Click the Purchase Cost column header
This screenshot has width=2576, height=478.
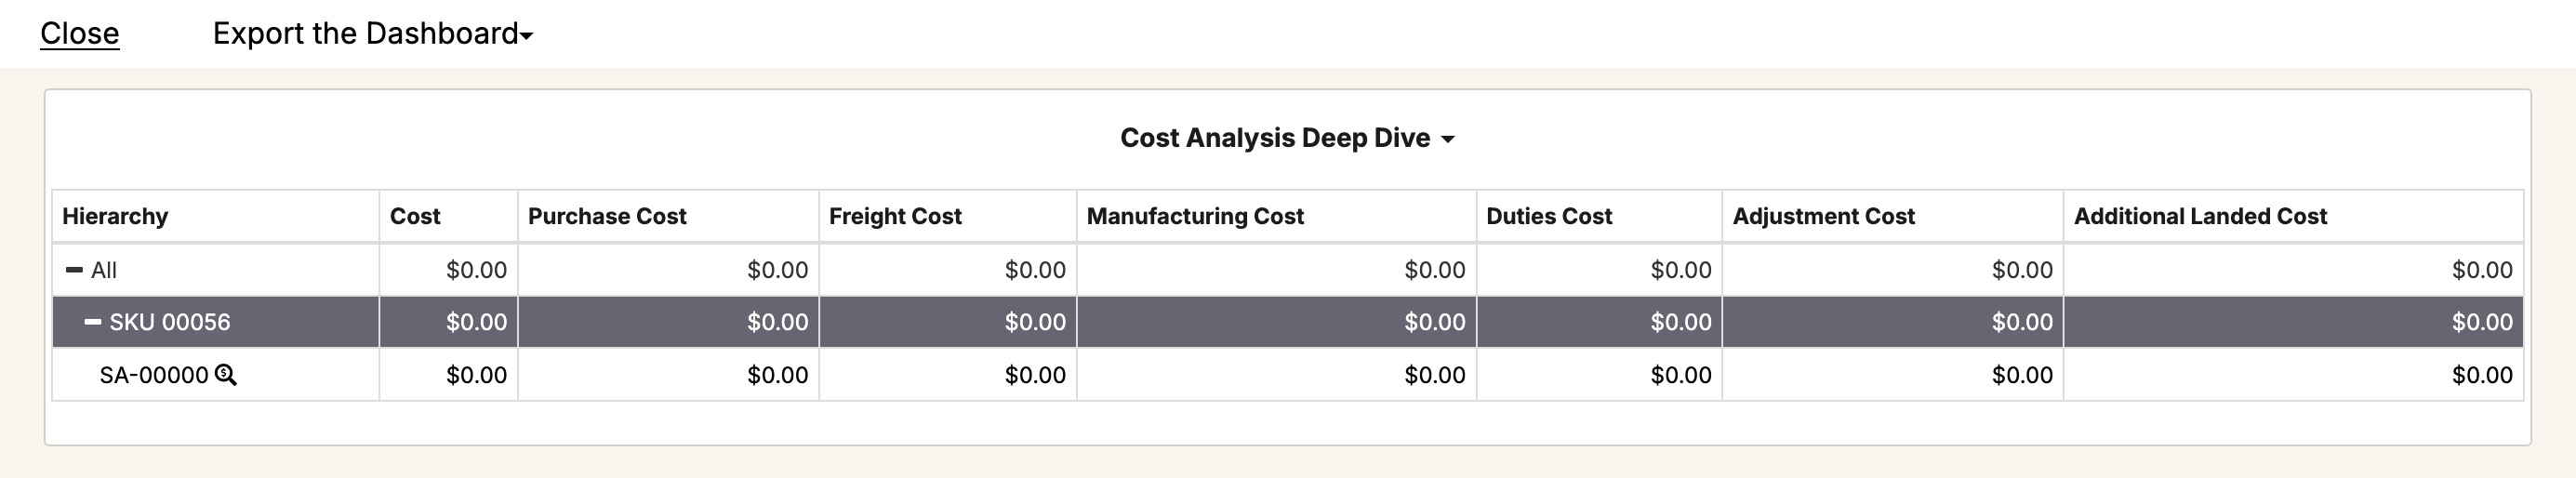(606, 216)
